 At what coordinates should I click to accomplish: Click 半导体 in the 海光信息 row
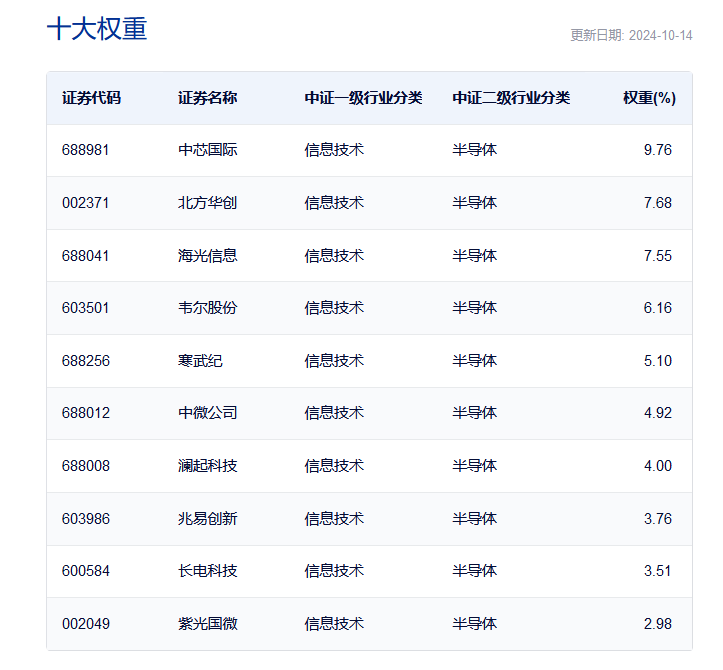point(474,256)
